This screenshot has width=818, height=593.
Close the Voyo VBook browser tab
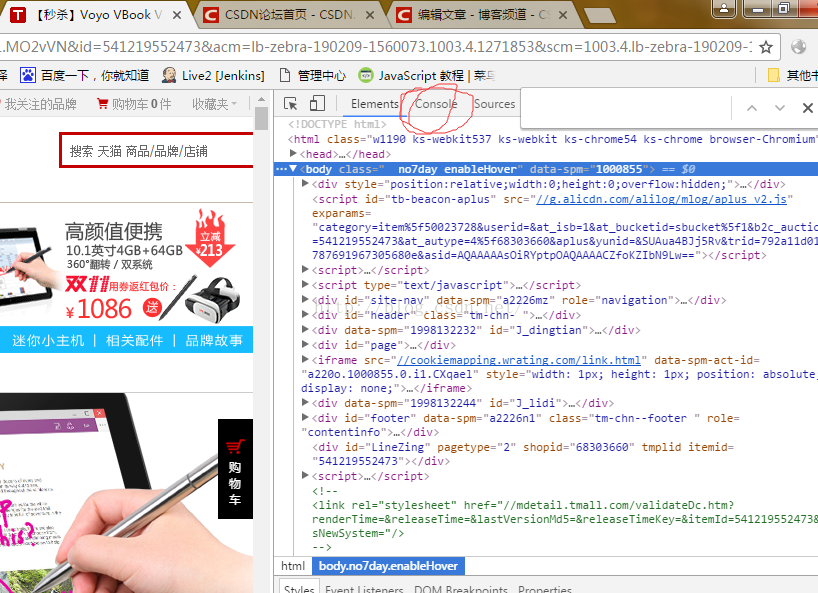177,15
